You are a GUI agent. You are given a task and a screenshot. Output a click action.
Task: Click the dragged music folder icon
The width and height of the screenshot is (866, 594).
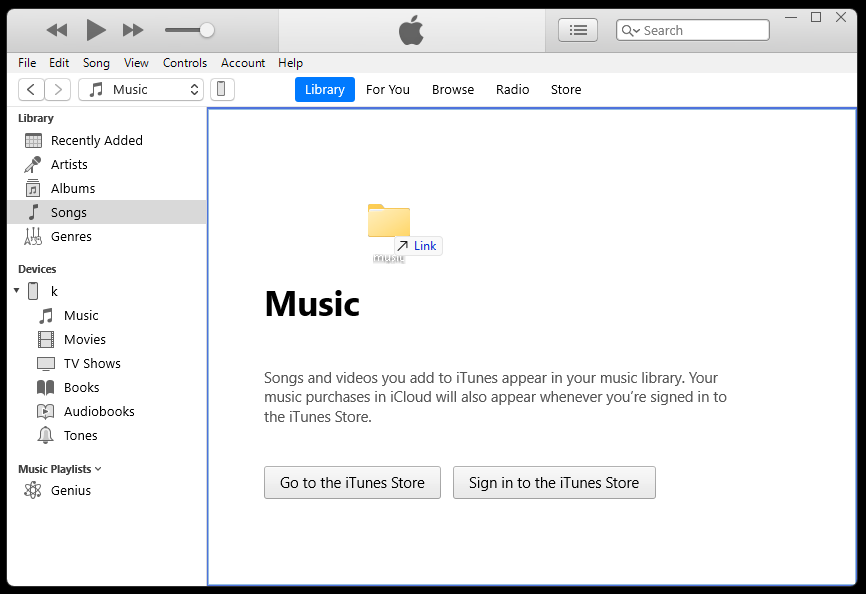click(389, 221)
